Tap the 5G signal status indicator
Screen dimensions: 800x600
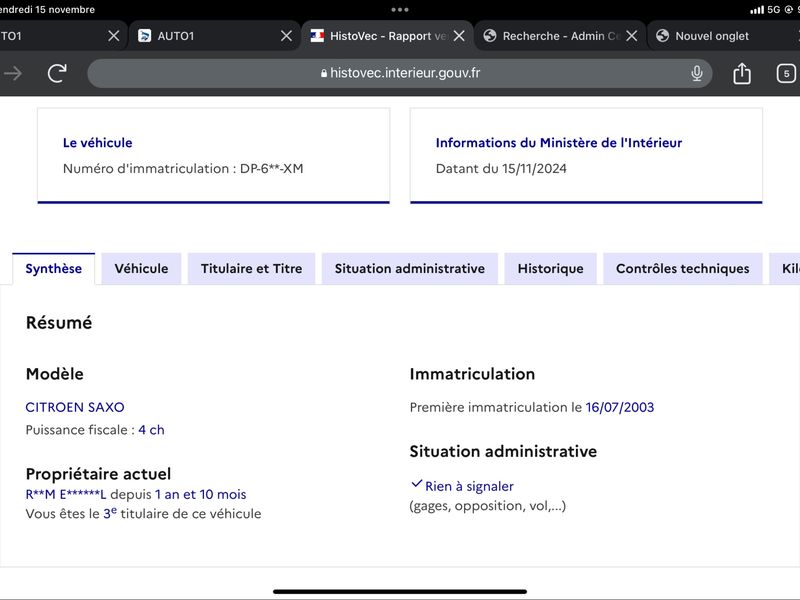coord(765,9)
